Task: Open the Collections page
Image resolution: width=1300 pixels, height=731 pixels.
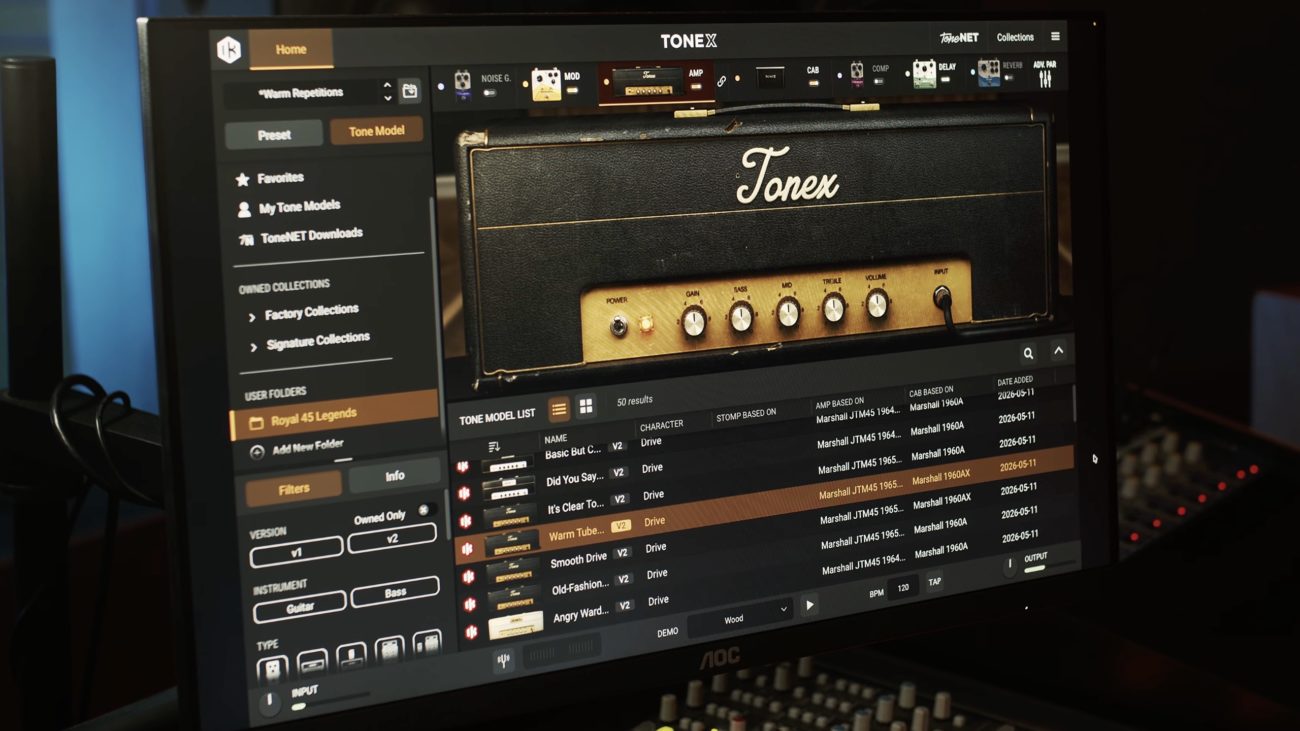Action: pyautogui.click(x=1015, y=37)
